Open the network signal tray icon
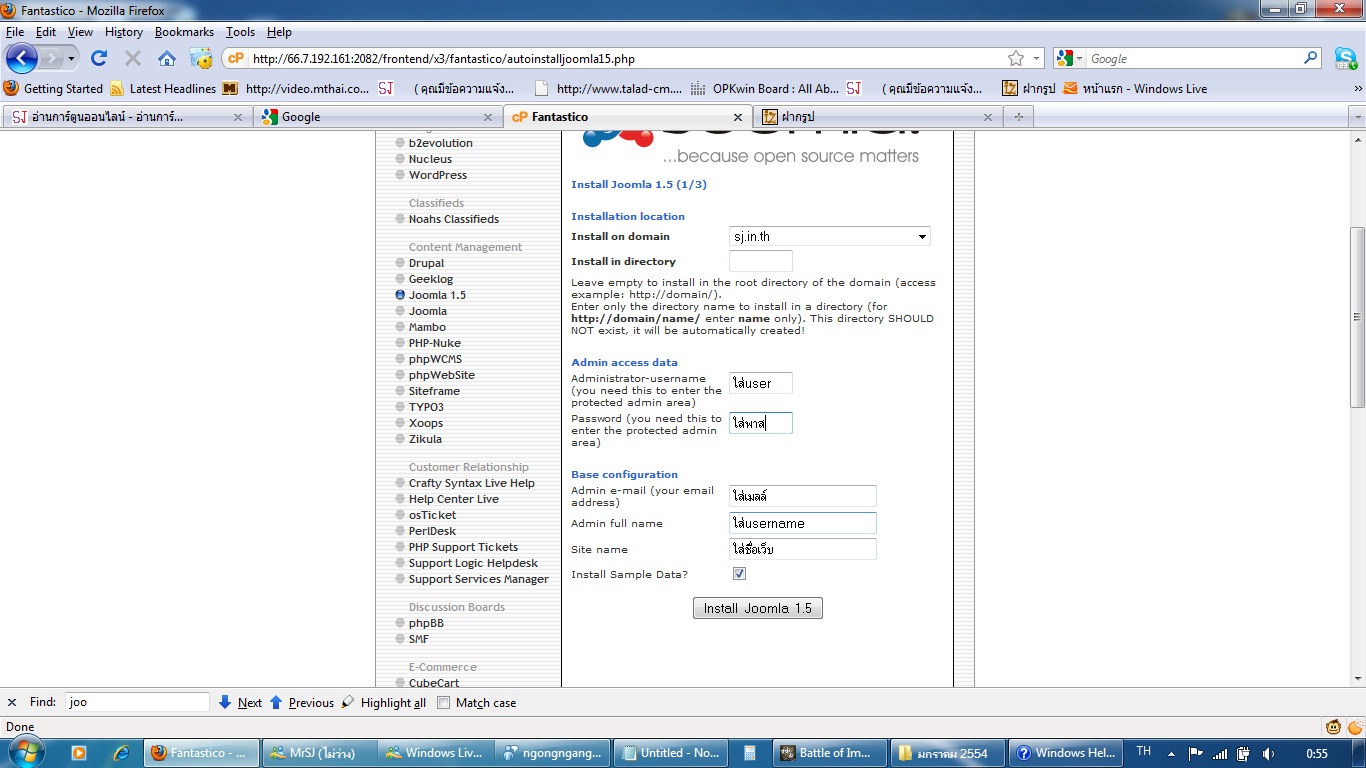The image size is (1366, 768). tap(1219, 753)
